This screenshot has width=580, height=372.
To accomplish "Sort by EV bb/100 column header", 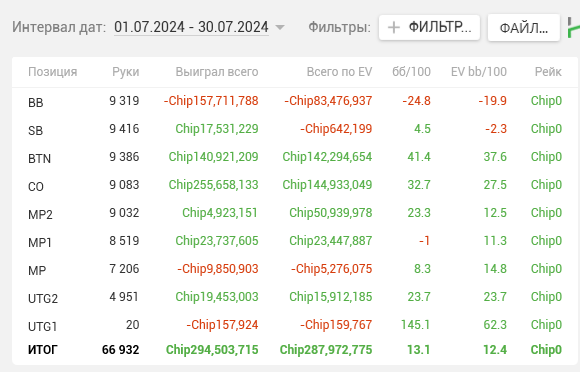I will [x=479, y=72].
